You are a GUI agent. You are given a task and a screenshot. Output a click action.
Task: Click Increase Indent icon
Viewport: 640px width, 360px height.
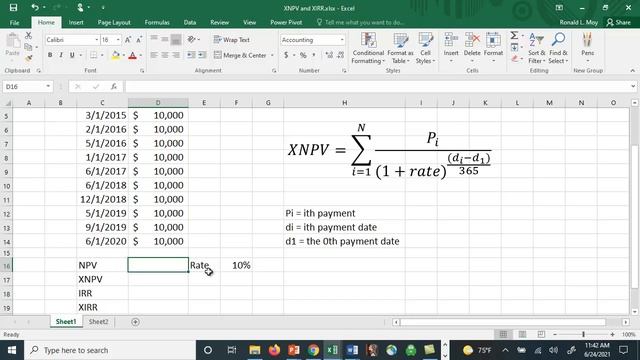[202, 55]
